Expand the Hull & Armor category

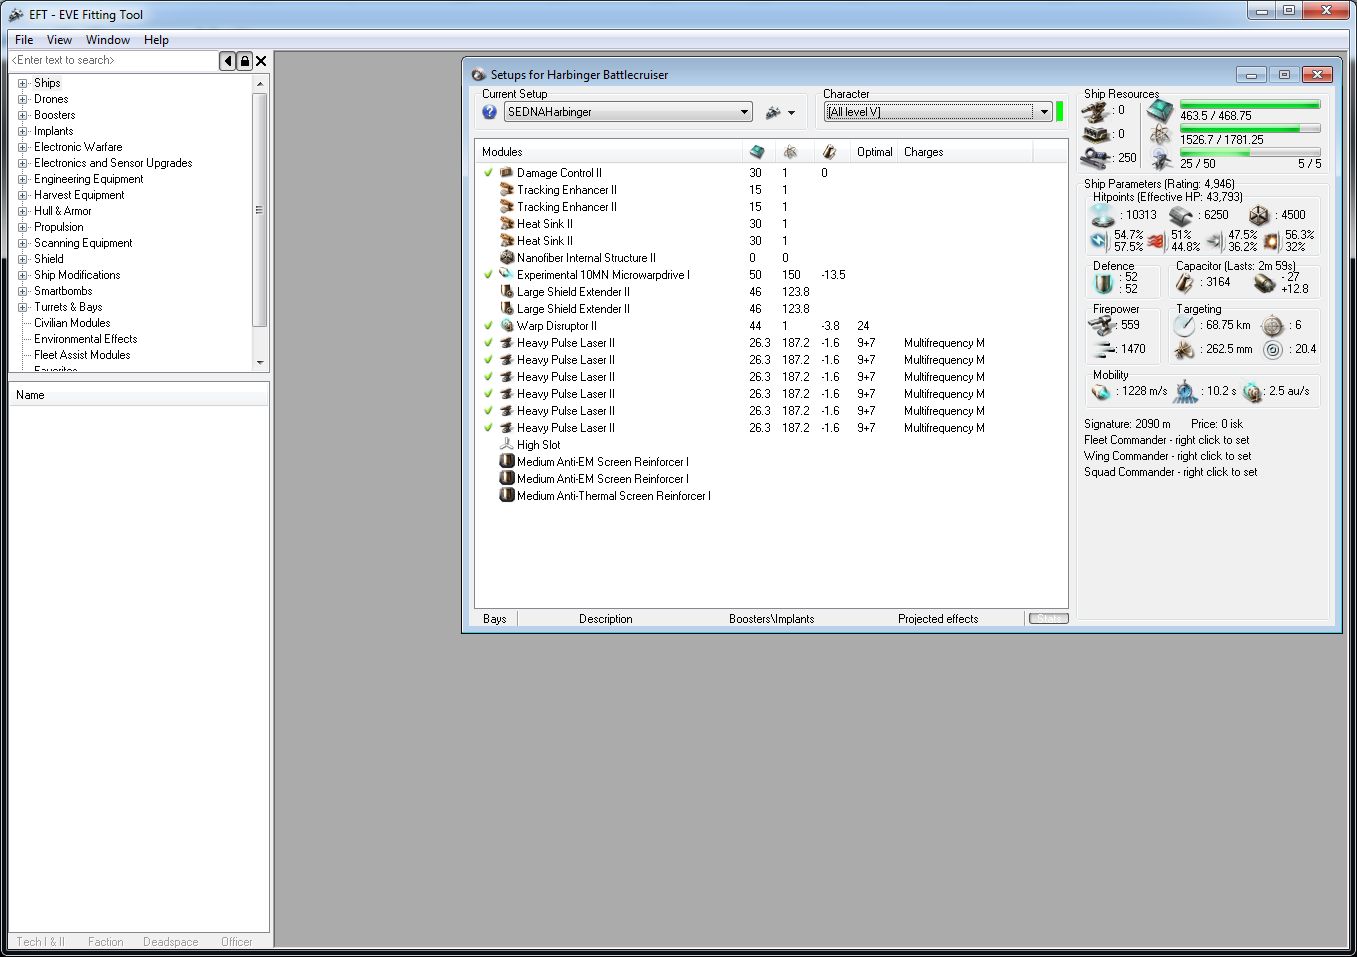23,211
